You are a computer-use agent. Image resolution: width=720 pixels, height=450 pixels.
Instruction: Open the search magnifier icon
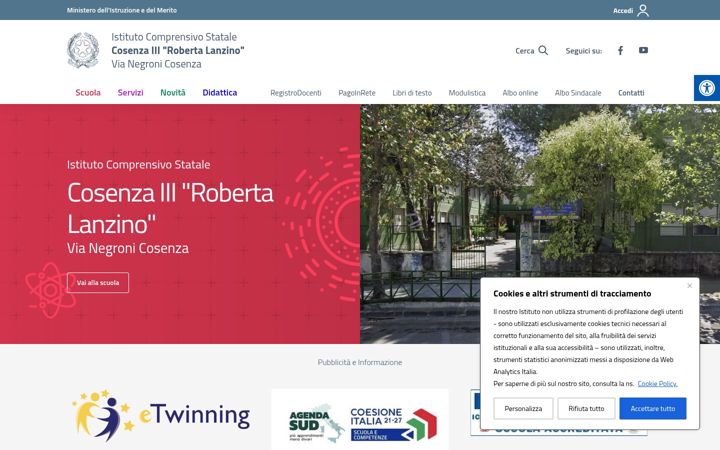tap(543, 50)
